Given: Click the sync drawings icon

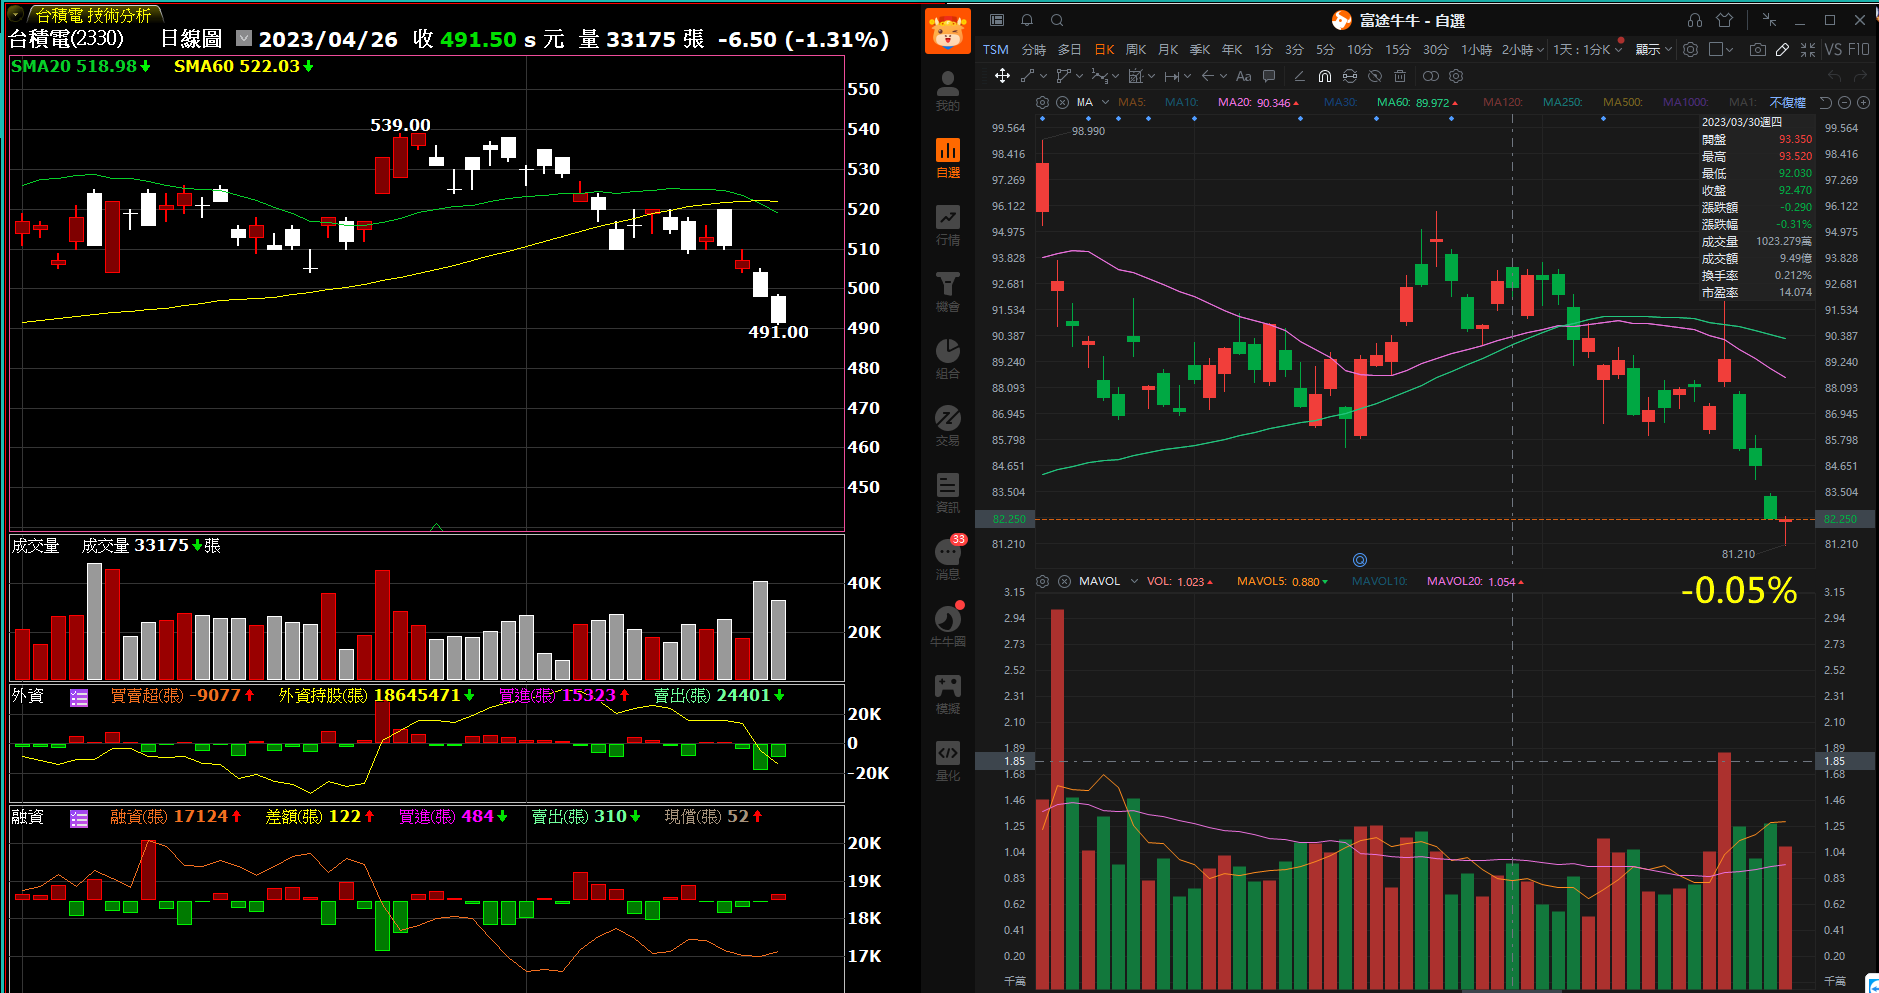Looking at the screenshot, I should 1350,76.
